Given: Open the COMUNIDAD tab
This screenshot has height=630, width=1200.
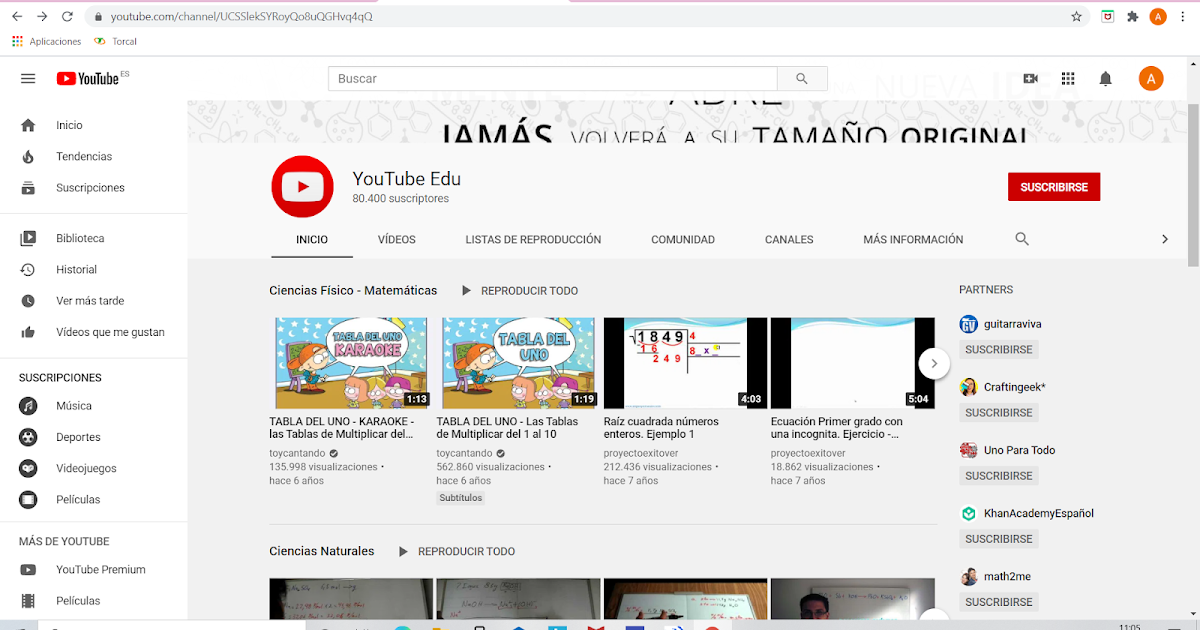Looking at the screenshot, I should tap(683, 239).
